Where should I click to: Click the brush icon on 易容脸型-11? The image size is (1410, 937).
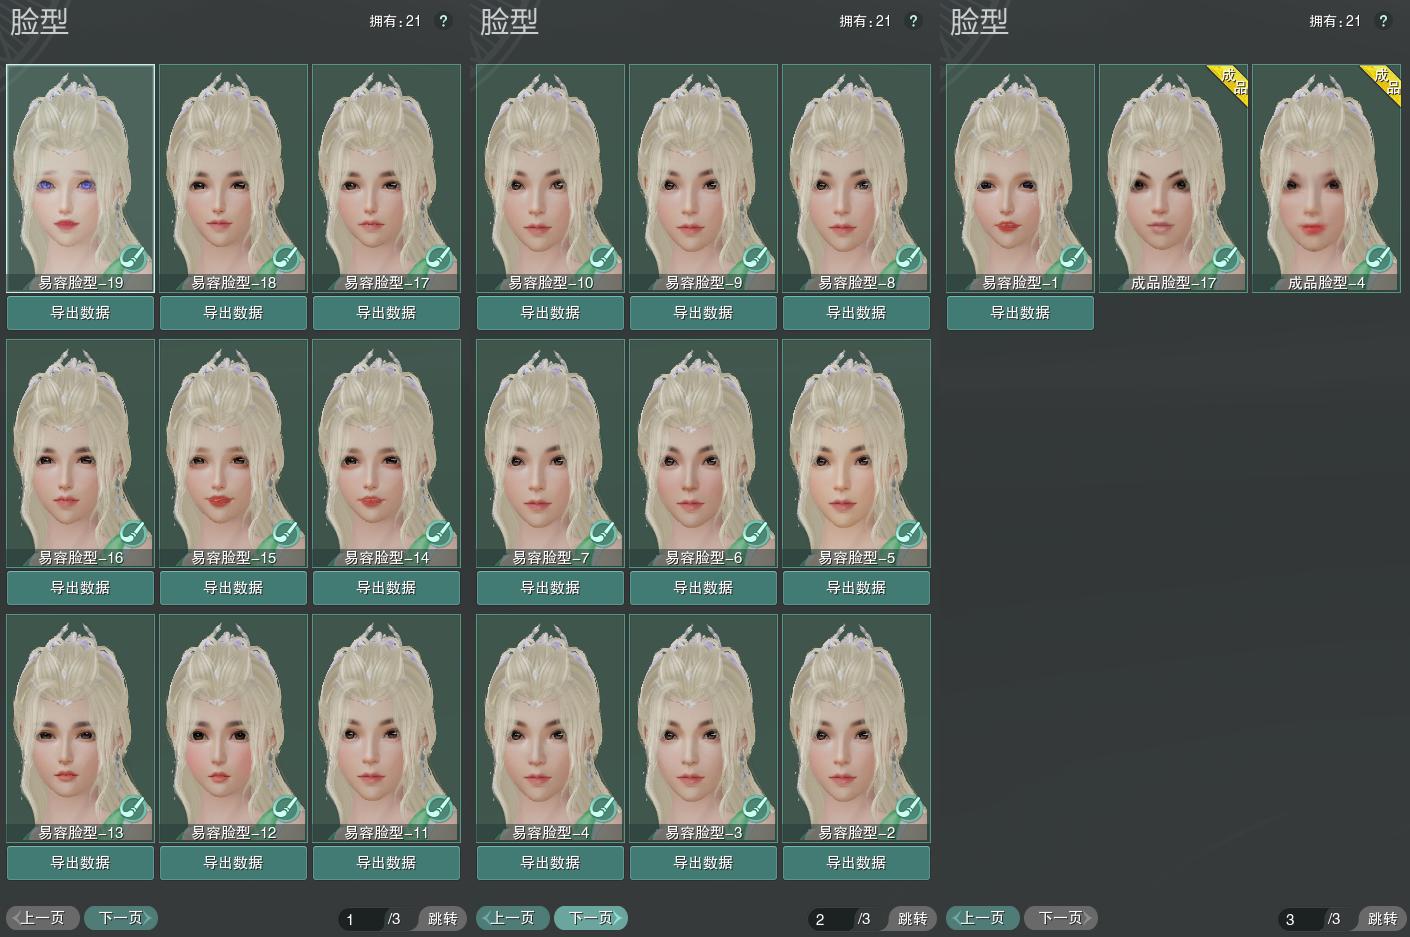[440, 810]
